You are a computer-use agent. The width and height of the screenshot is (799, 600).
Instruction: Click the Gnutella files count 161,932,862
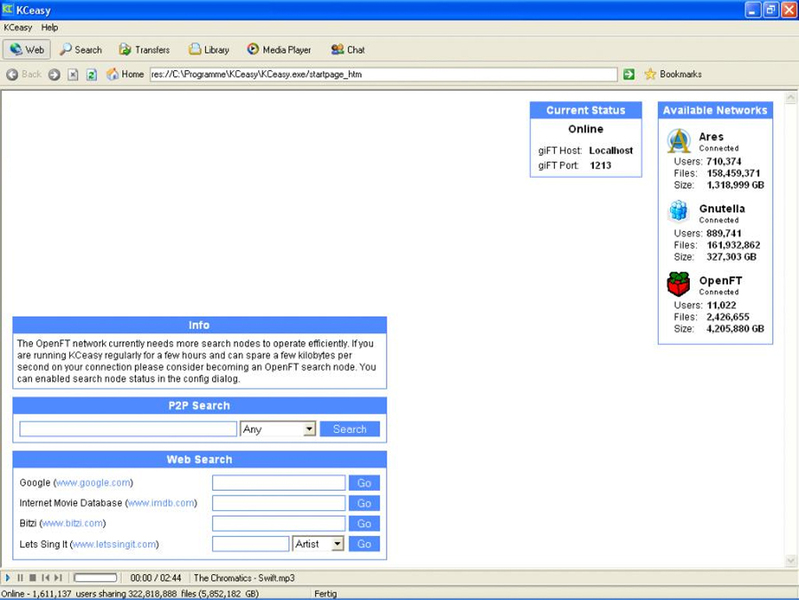(733, 245)
